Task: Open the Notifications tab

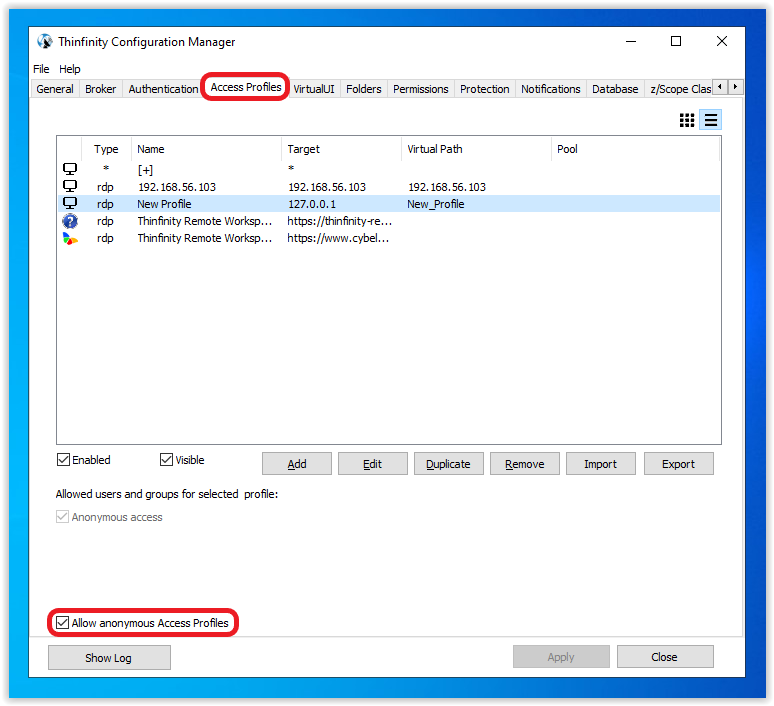Action: click(551, 89)
